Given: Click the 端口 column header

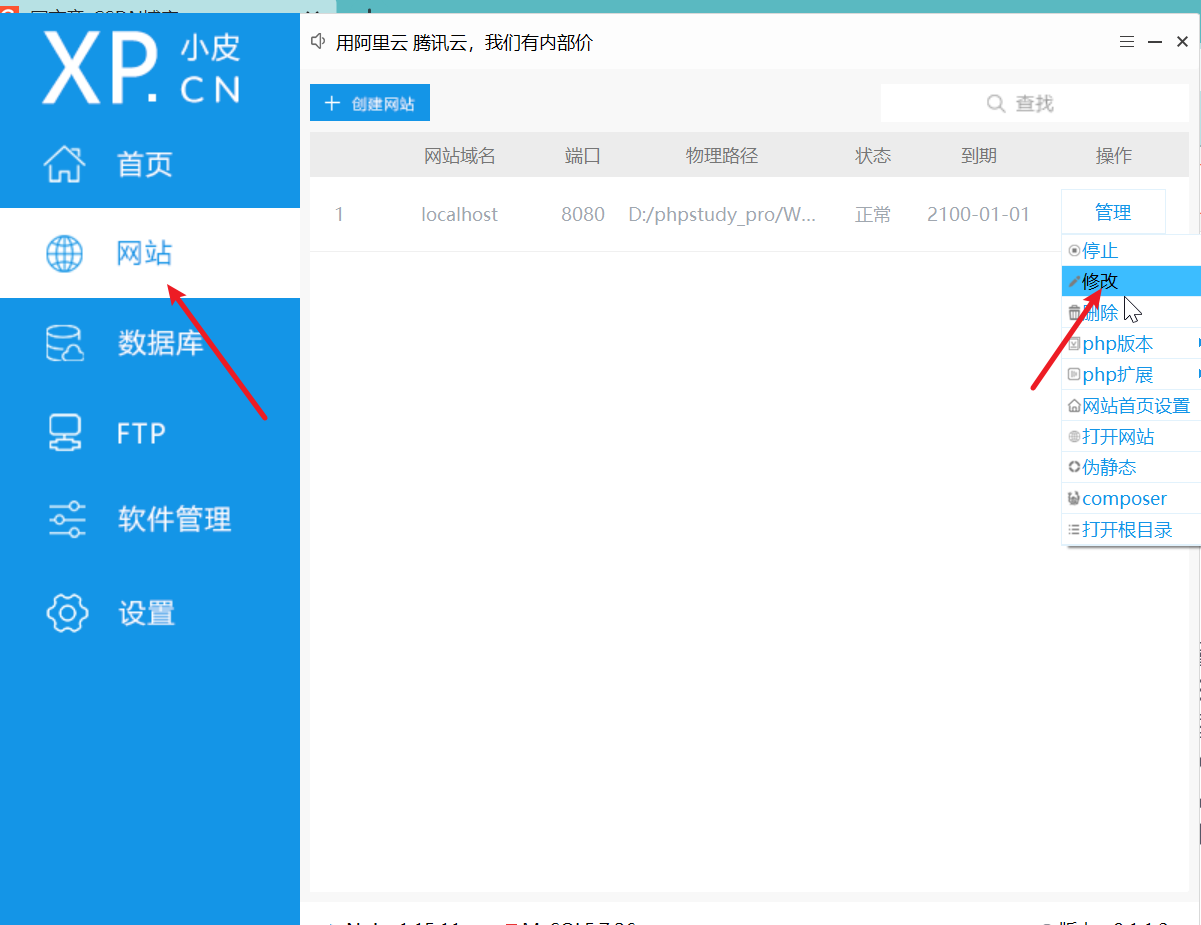Looking at the screenshot, I should (x=583, y=156).
